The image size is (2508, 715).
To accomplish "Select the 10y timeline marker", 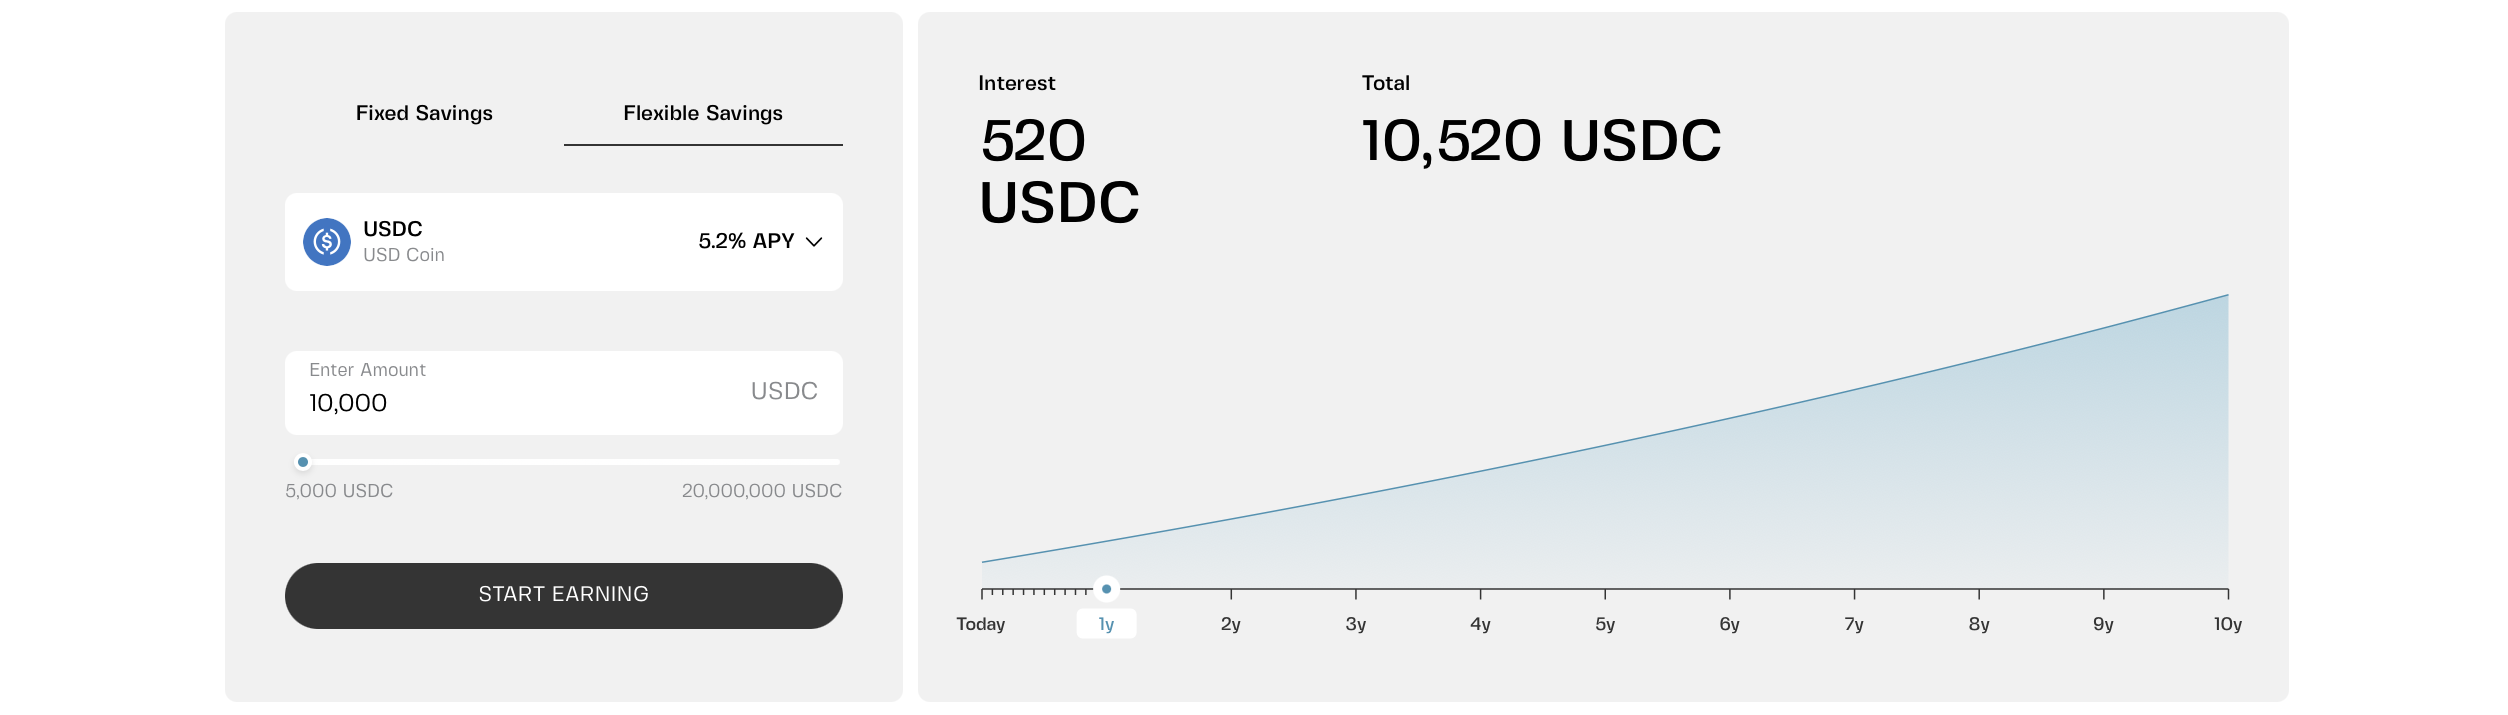I will click(x=2228, y=624).
